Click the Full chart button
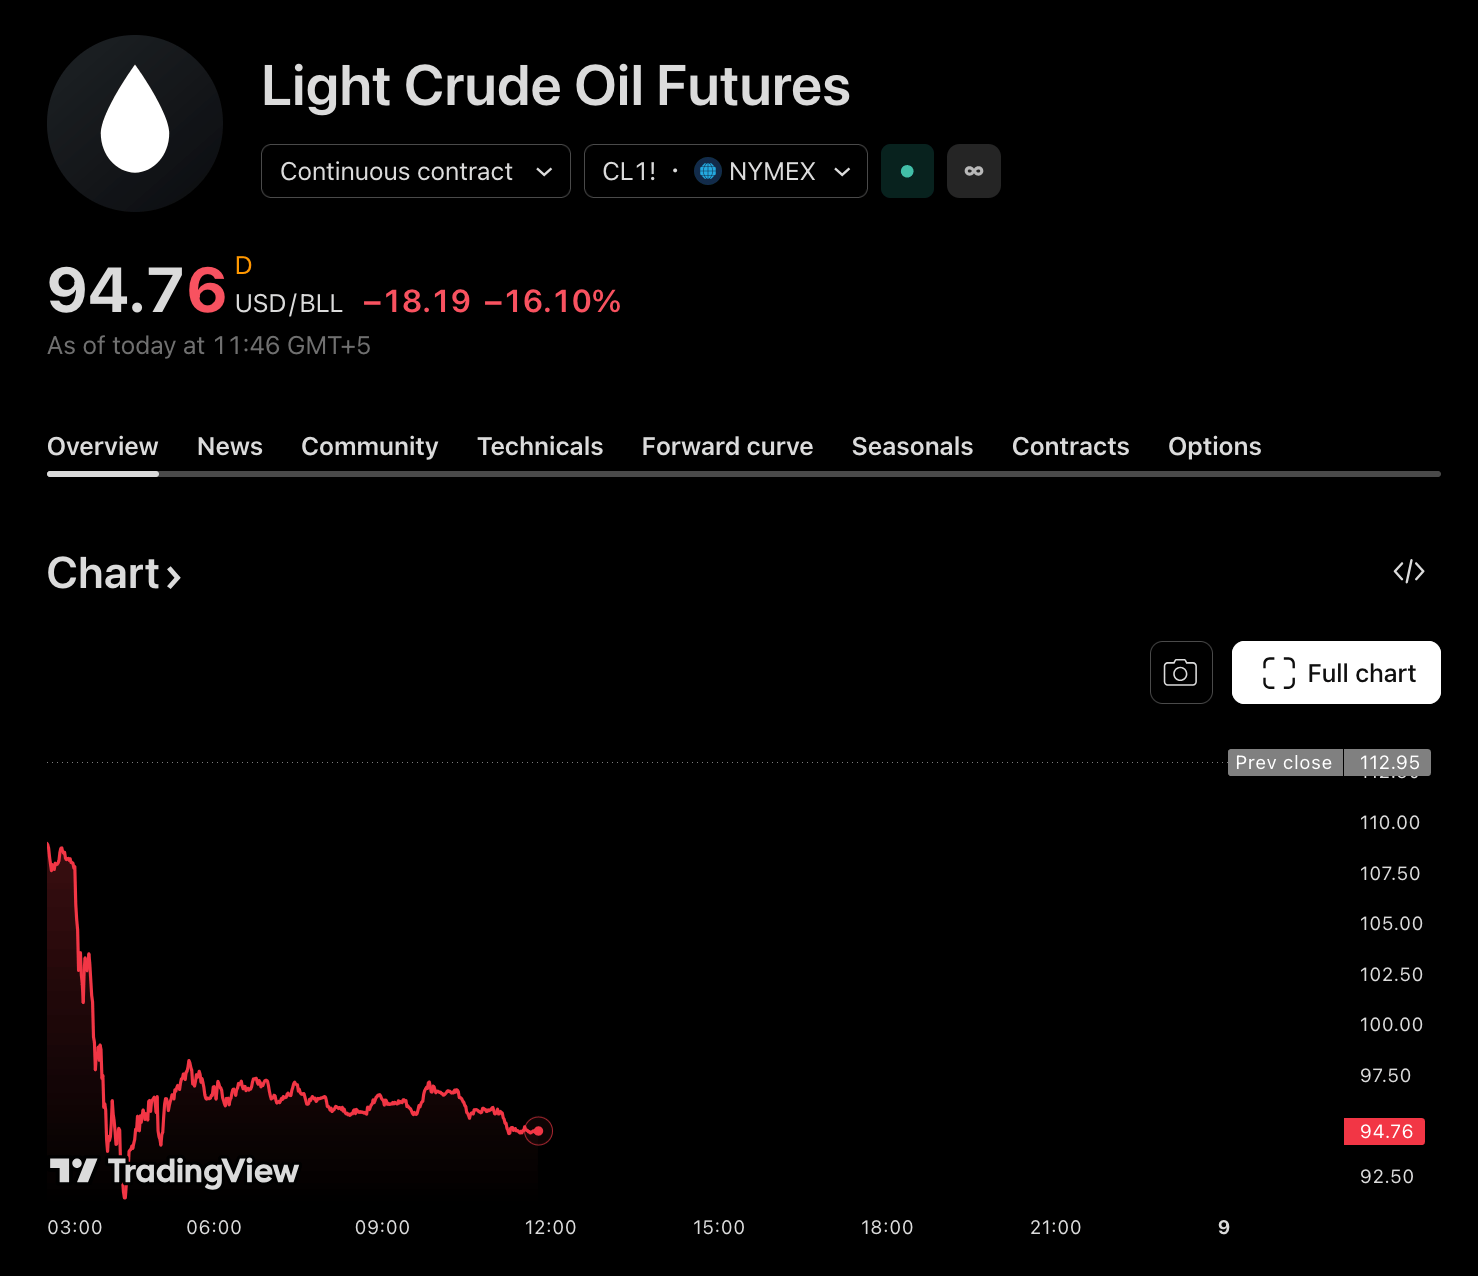Screen dimensions: 1478x1276 [x=1336, y=673]
